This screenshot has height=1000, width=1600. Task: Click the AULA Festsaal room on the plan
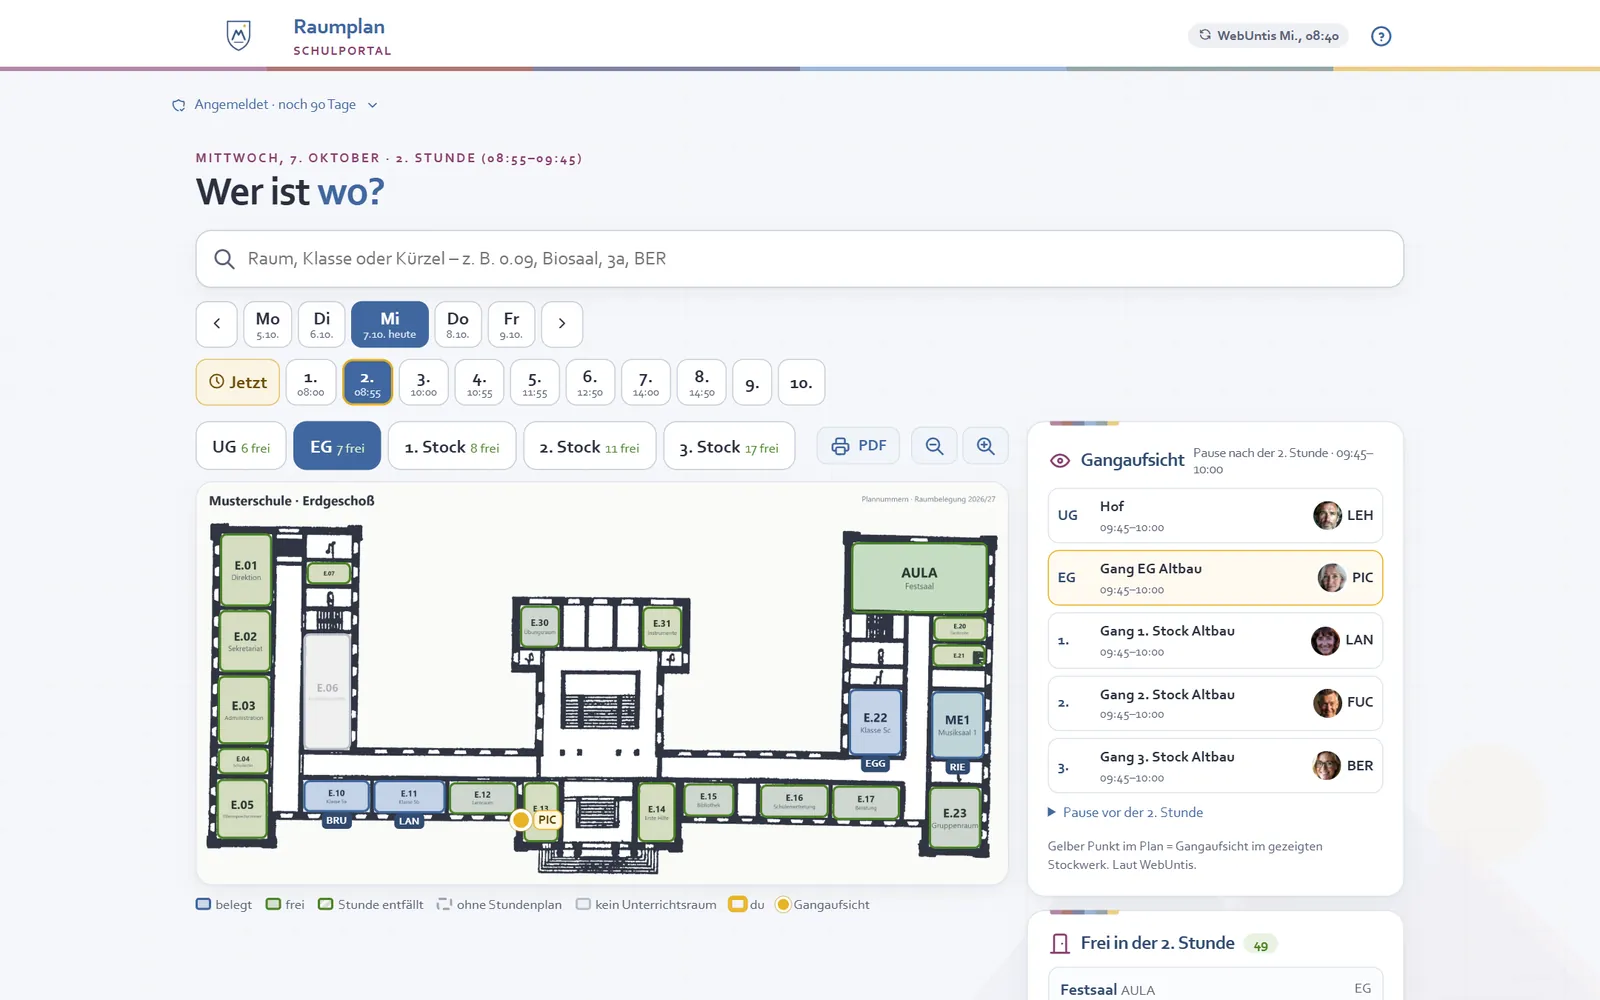coord(919,577)
